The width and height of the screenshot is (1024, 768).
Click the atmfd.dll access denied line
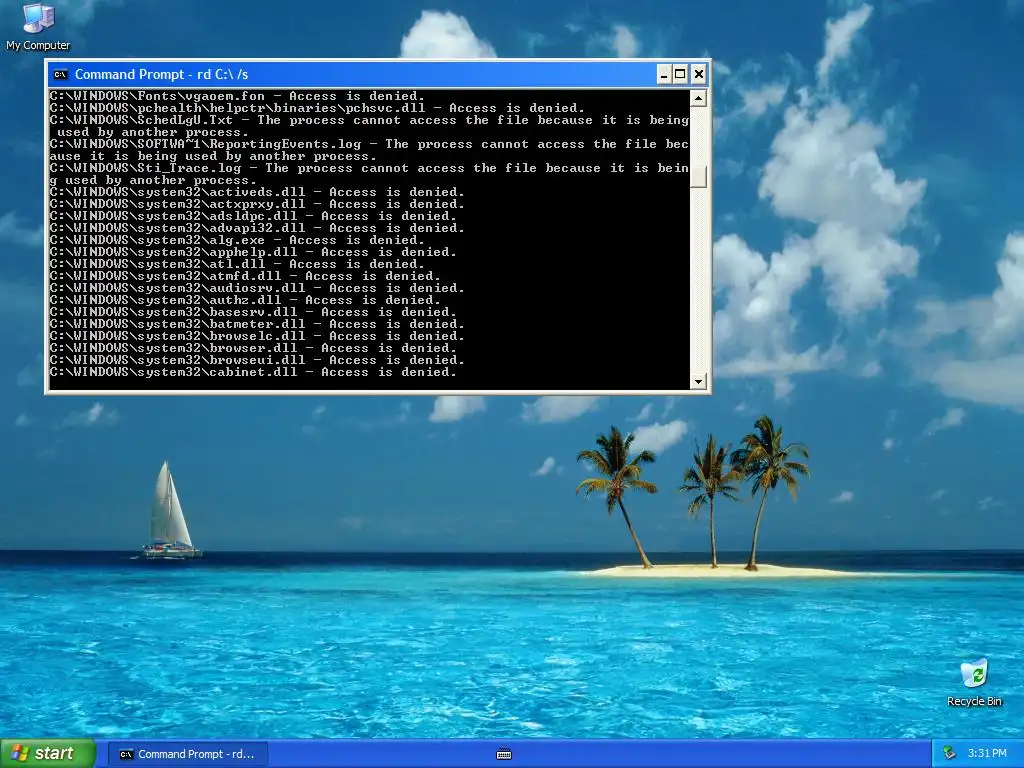click(x=245, y=276)
